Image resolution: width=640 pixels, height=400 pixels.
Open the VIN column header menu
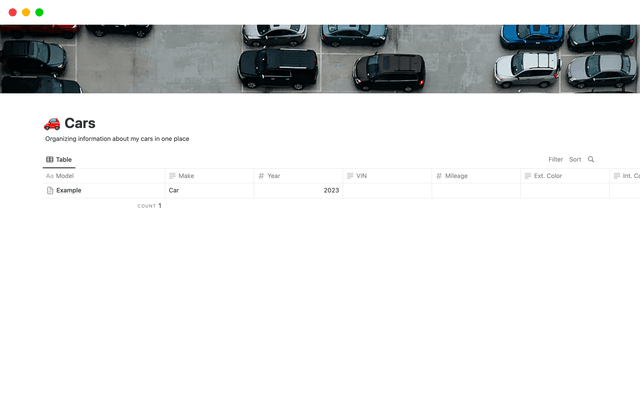(361, 176)
